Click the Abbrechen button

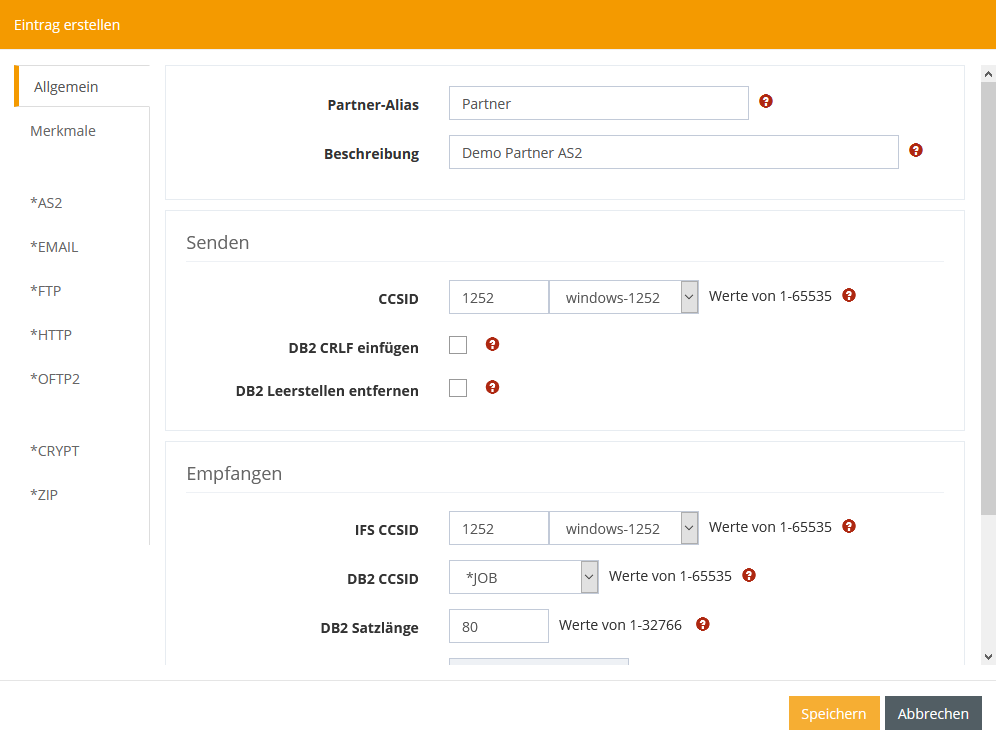(933, 713)
